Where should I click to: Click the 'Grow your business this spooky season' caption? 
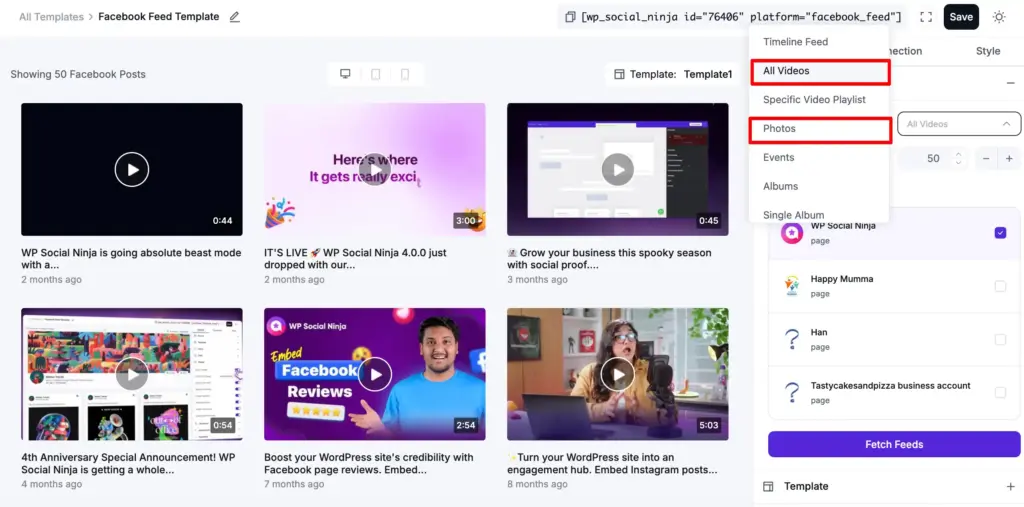point(609,259)
